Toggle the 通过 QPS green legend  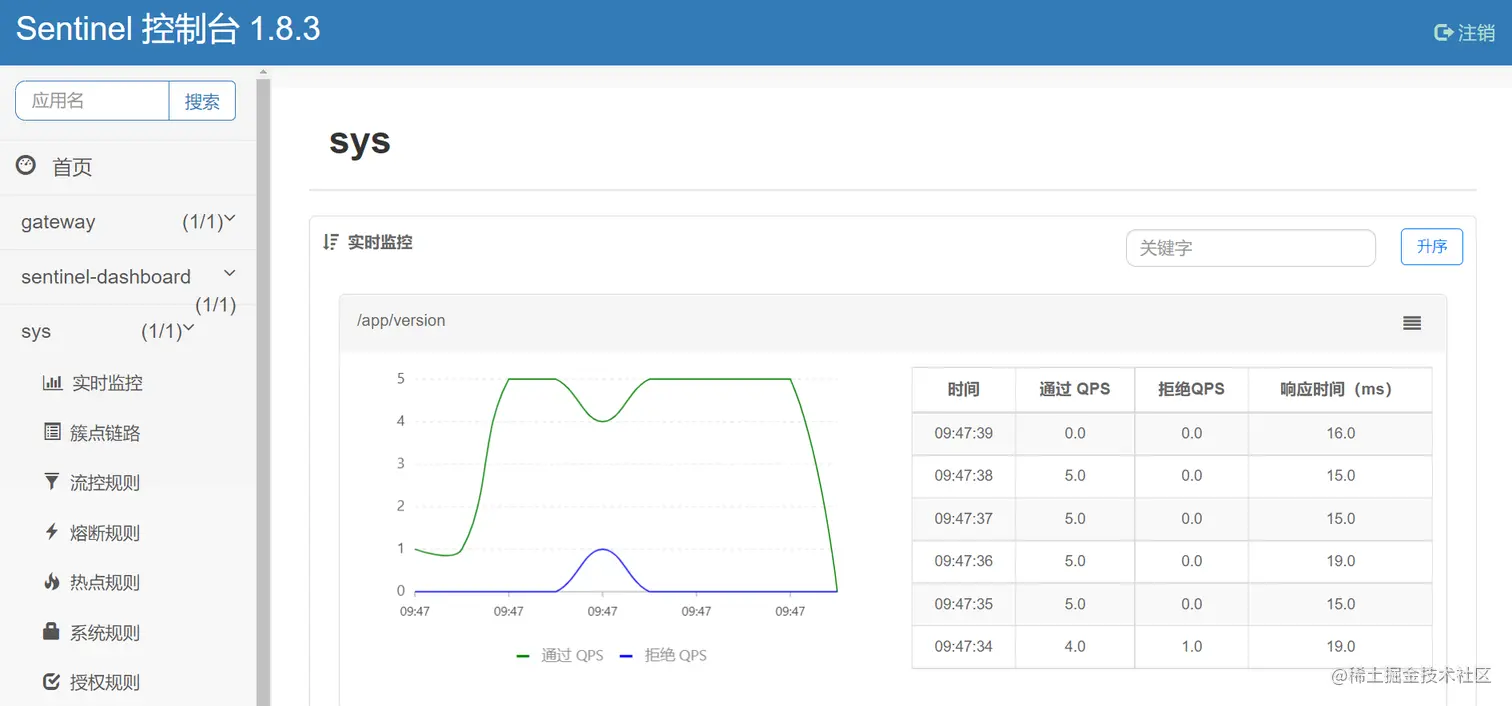[560, 655]
